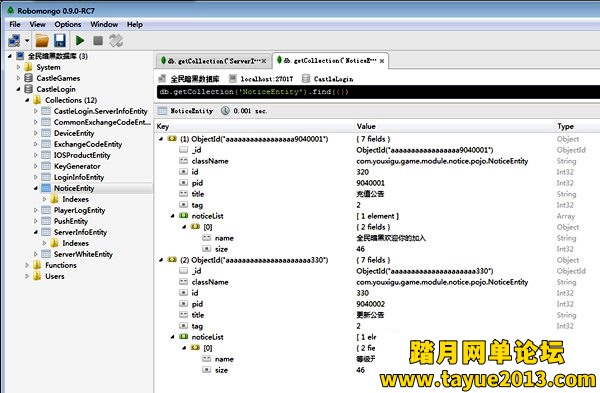Select the CastleLogin database icon
Screen dimensions: 600x393
pos(28,89)
